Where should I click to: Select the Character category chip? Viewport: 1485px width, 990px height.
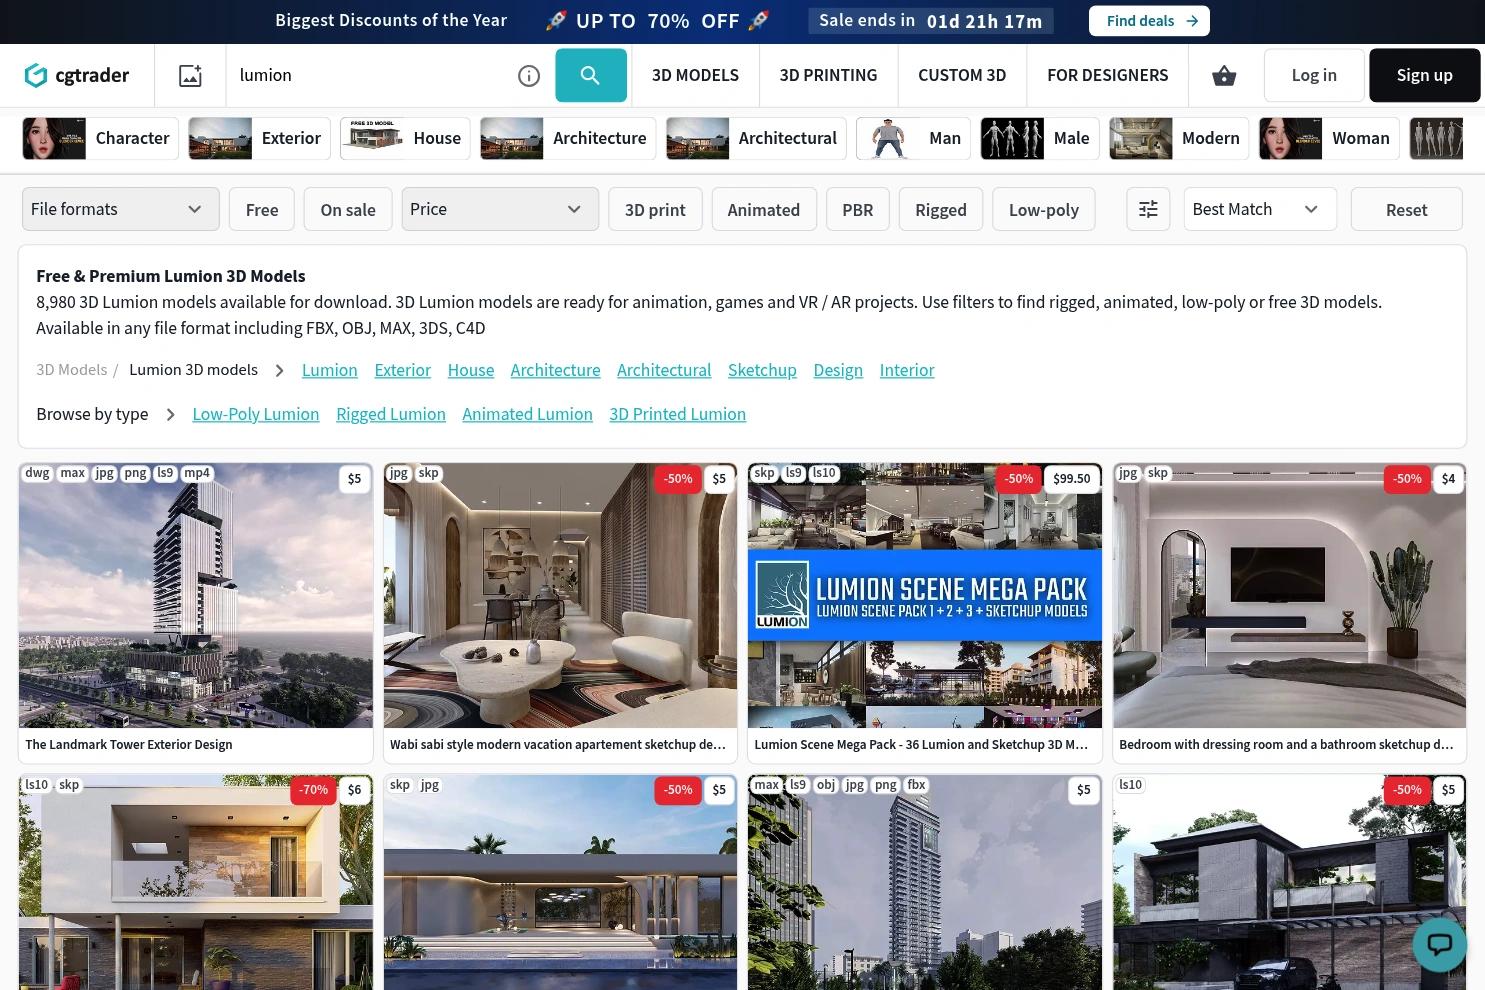click(x=100, y=138)
